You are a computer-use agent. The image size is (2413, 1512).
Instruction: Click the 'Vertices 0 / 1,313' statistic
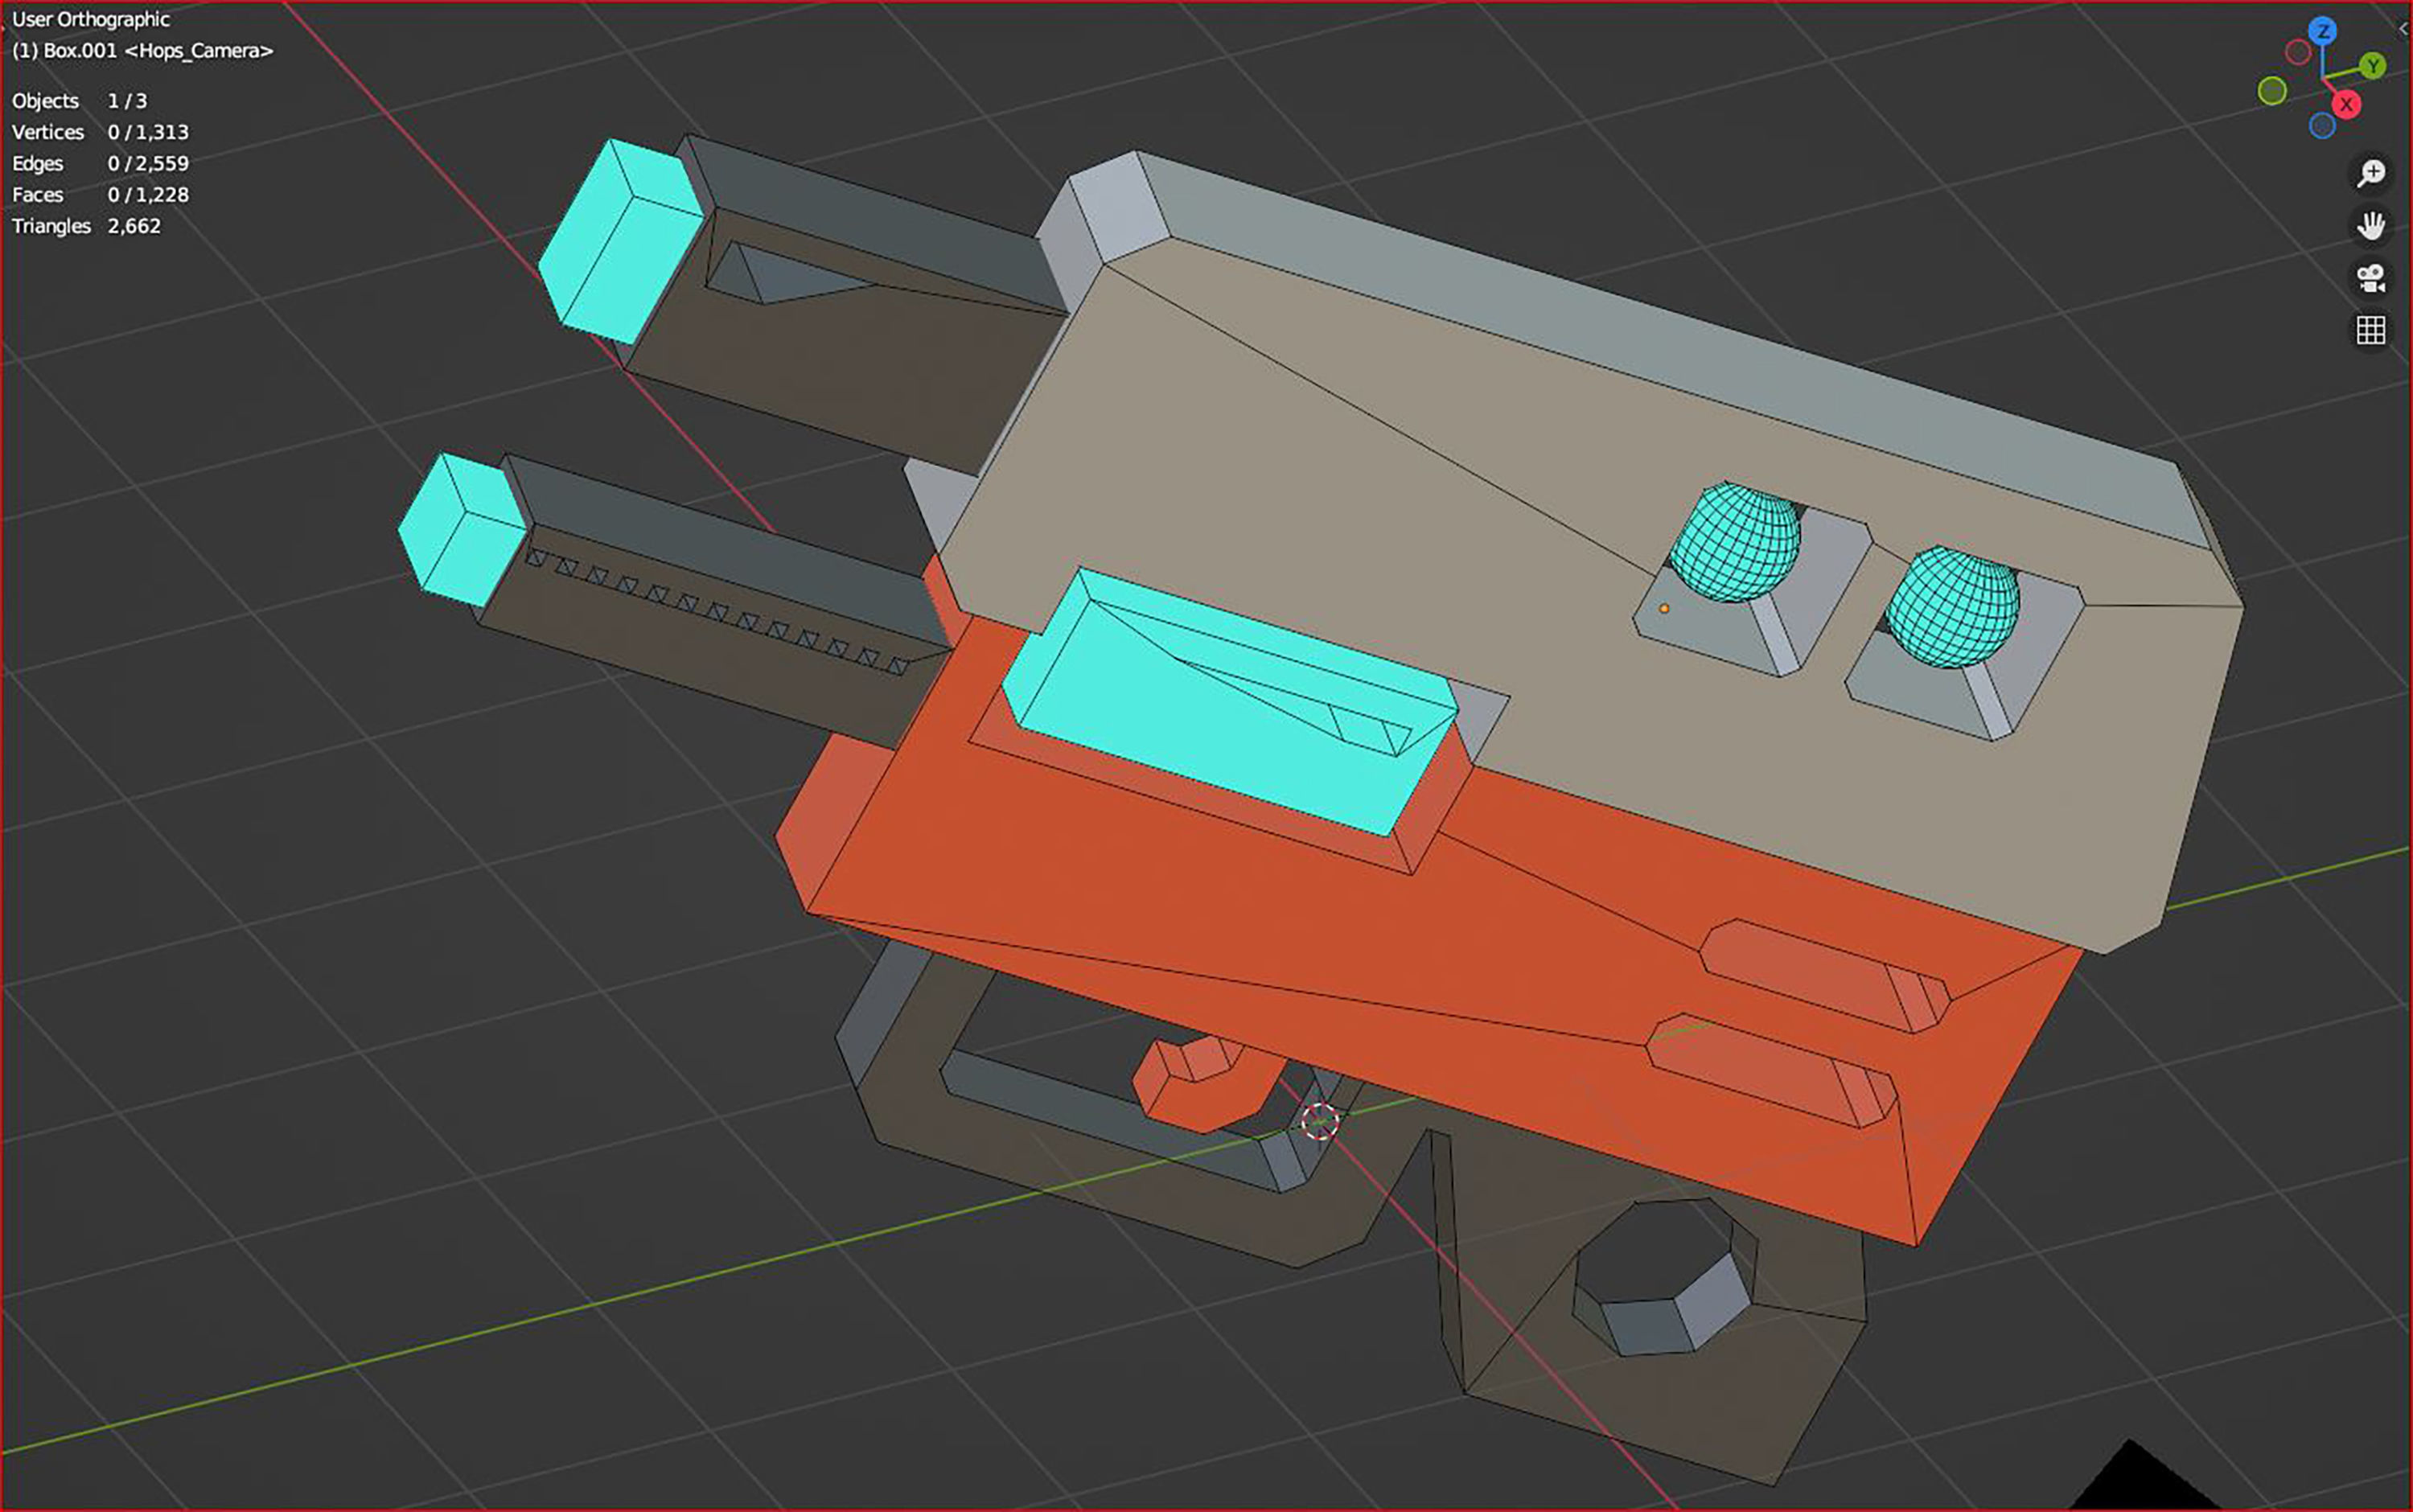pos(100,132)
